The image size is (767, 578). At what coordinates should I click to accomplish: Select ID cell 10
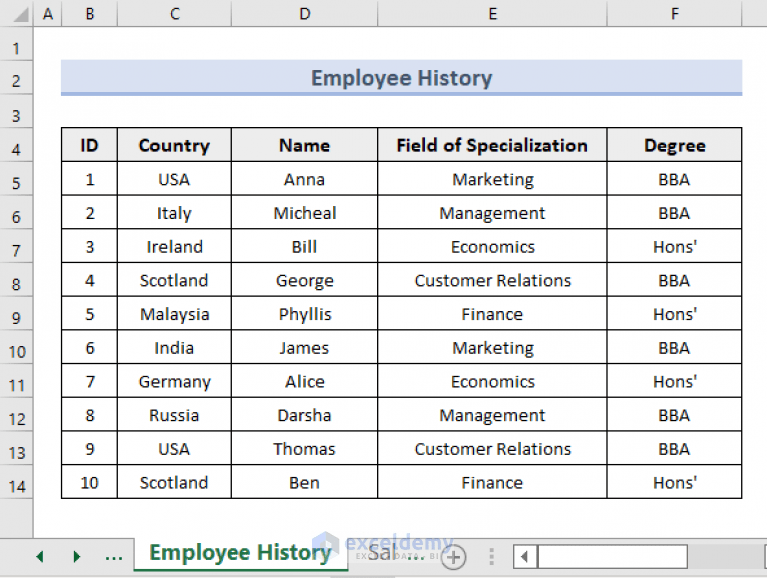[90, 483]
